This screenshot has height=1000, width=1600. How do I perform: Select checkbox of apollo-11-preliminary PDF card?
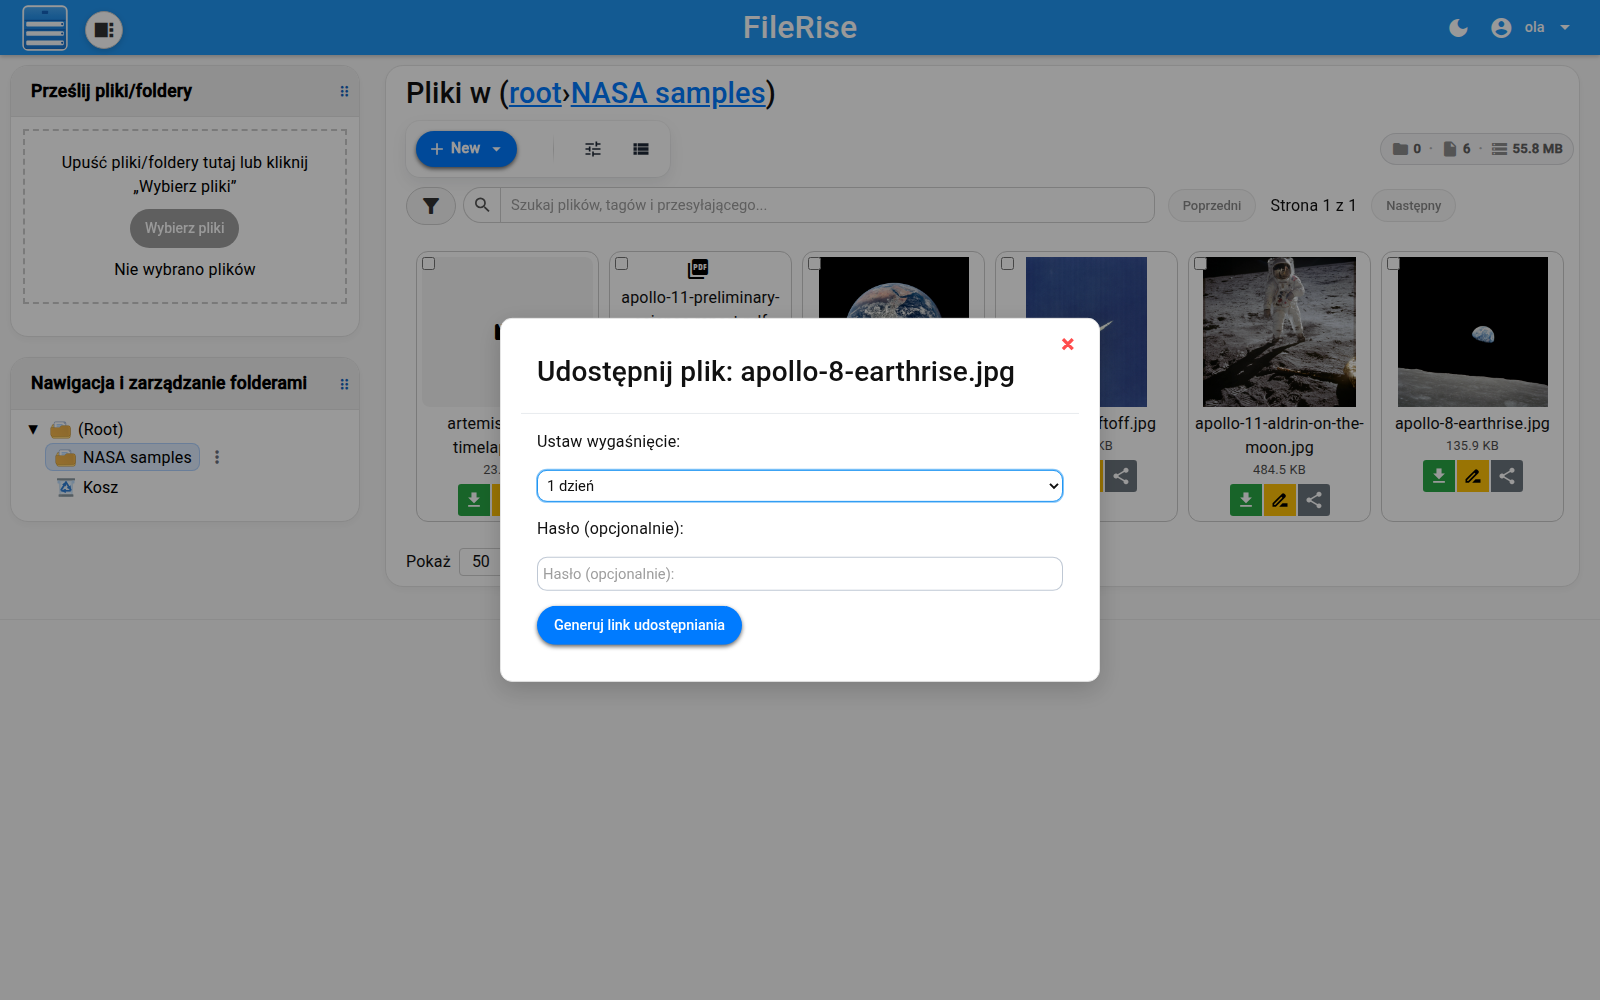click(622, 264)
